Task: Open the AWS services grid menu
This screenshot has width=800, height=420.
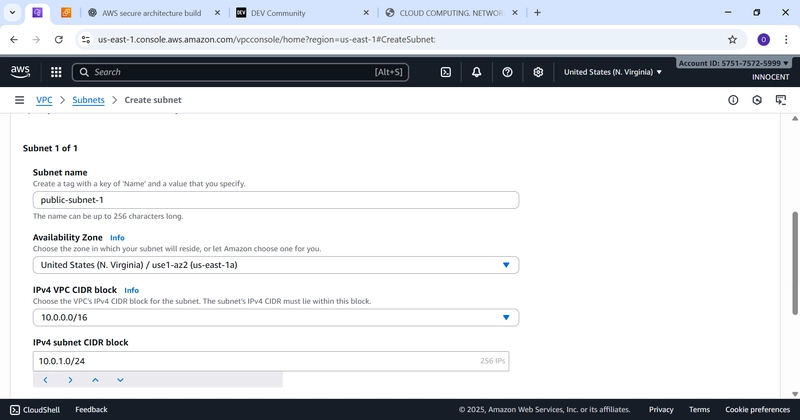Action: 56,72
